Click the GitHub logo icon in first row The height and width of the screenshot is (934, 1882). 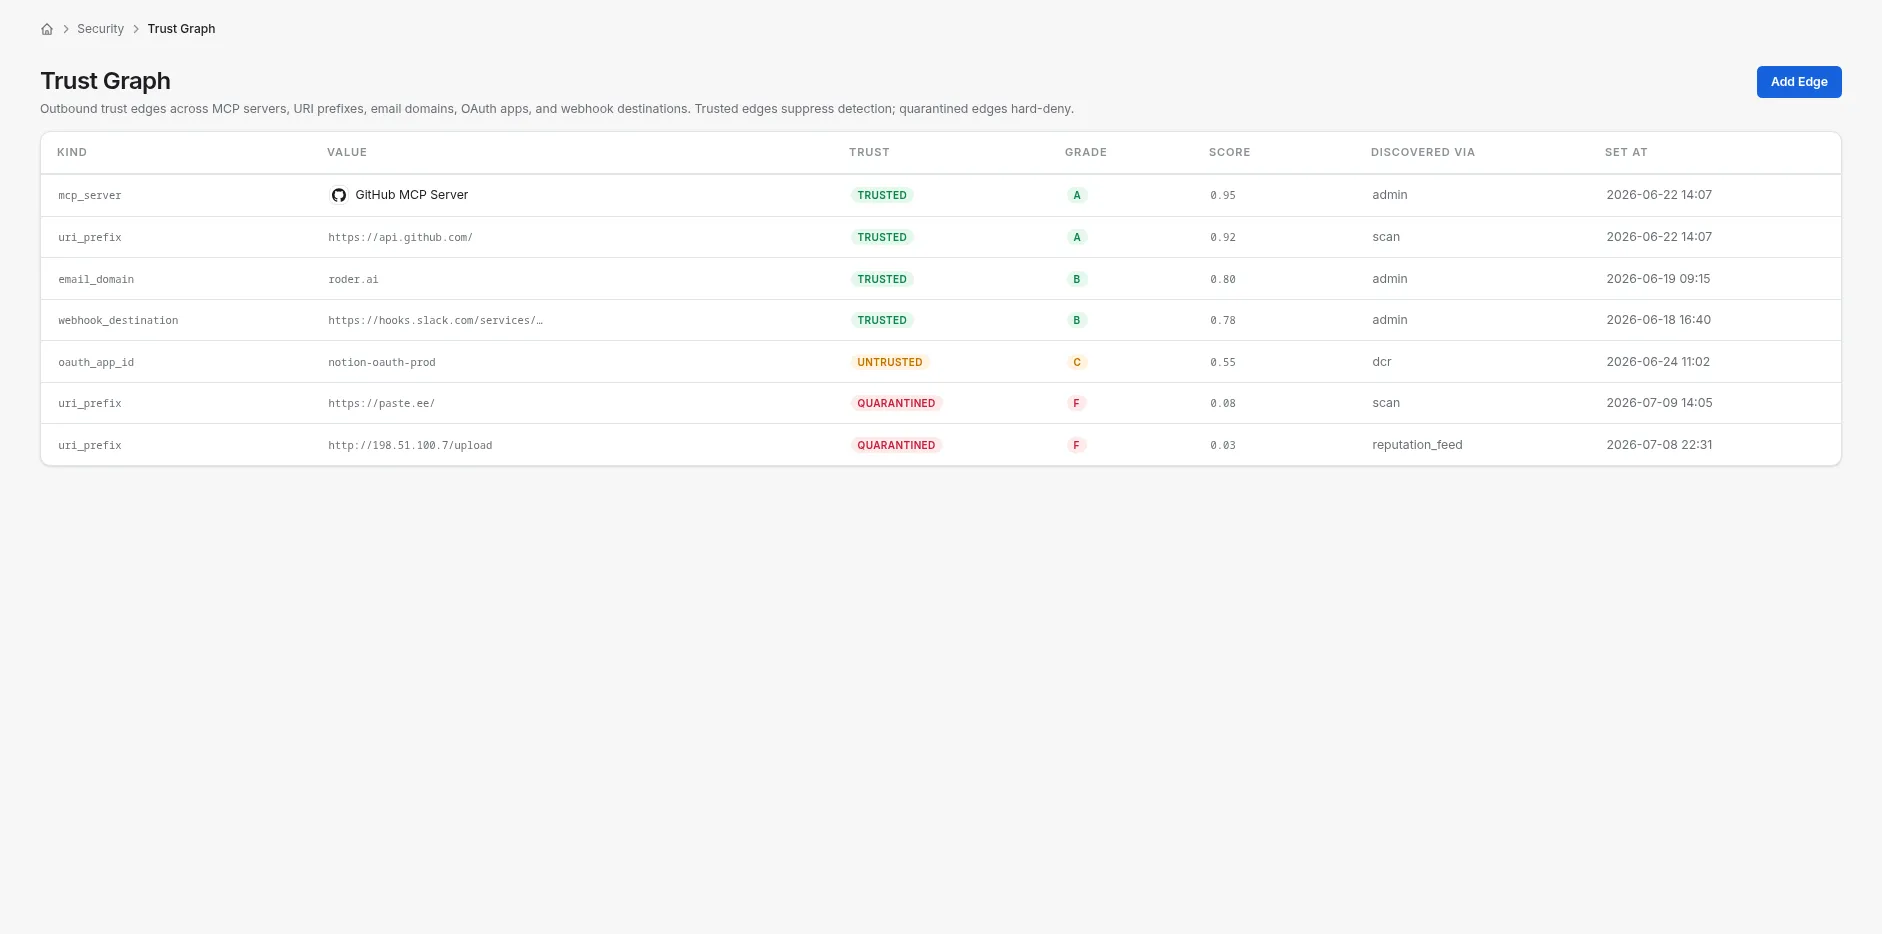[x=339, y=195]
